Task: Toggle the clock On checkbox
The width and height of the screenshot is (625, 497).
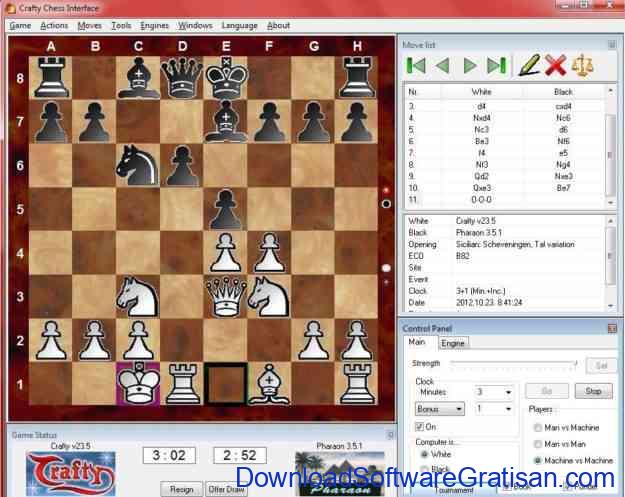Action: [x=419, y=426]
